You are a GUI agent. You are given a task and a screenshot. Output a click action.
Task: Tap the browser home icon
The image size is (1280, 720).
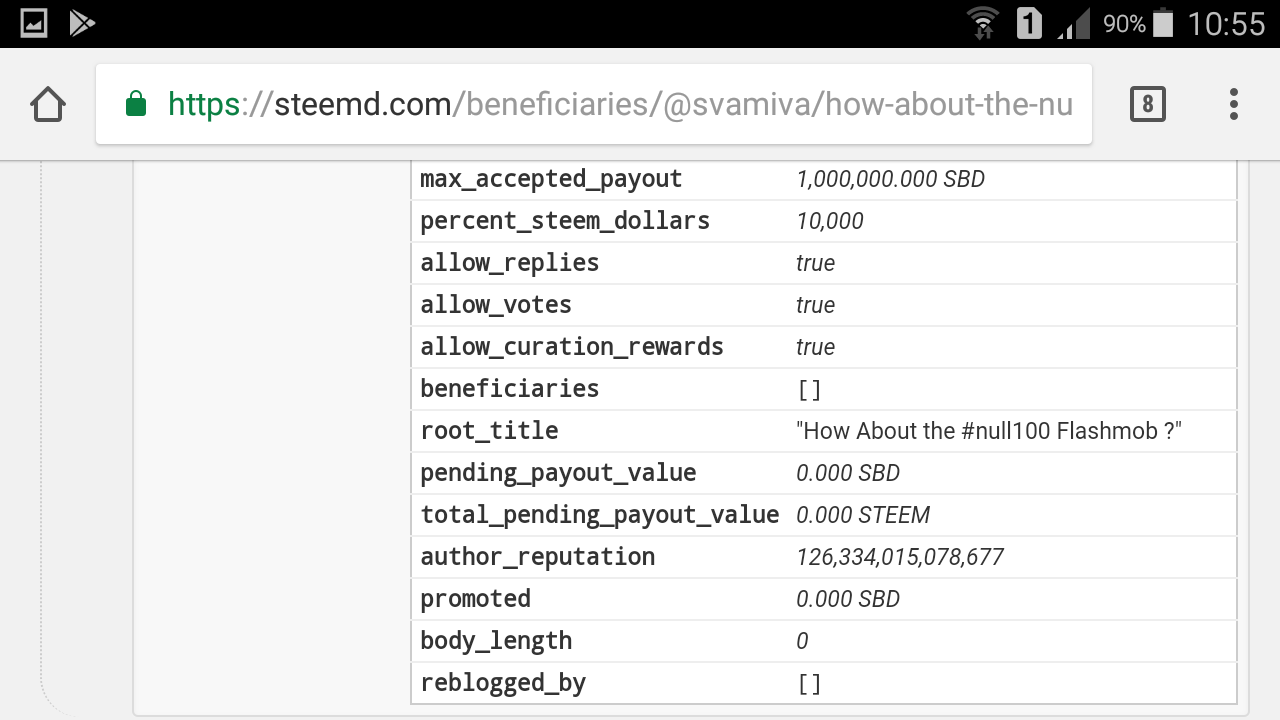48,104
